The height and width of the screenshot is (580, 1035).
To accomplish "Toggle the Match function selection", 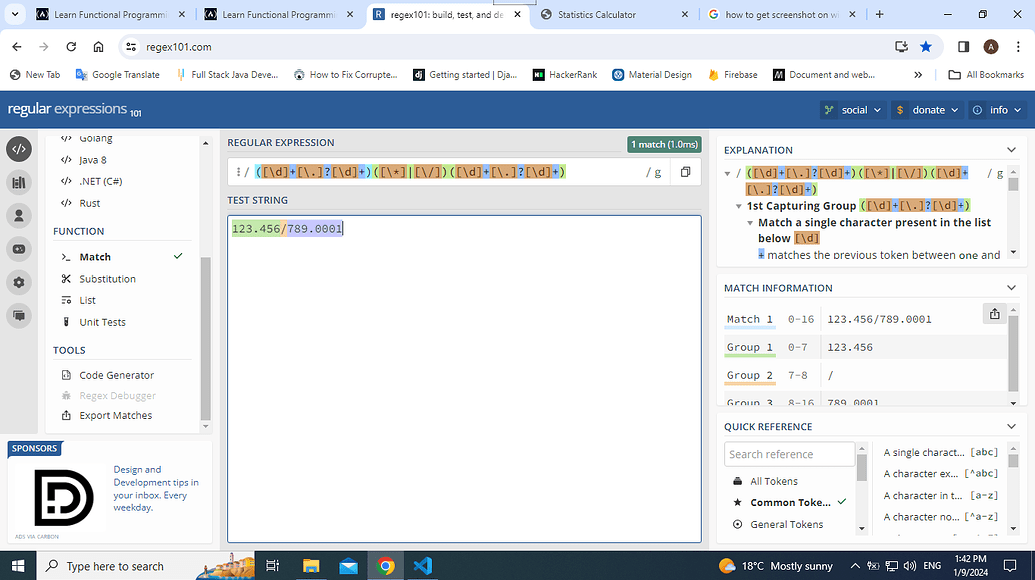I will coord(96,256).
